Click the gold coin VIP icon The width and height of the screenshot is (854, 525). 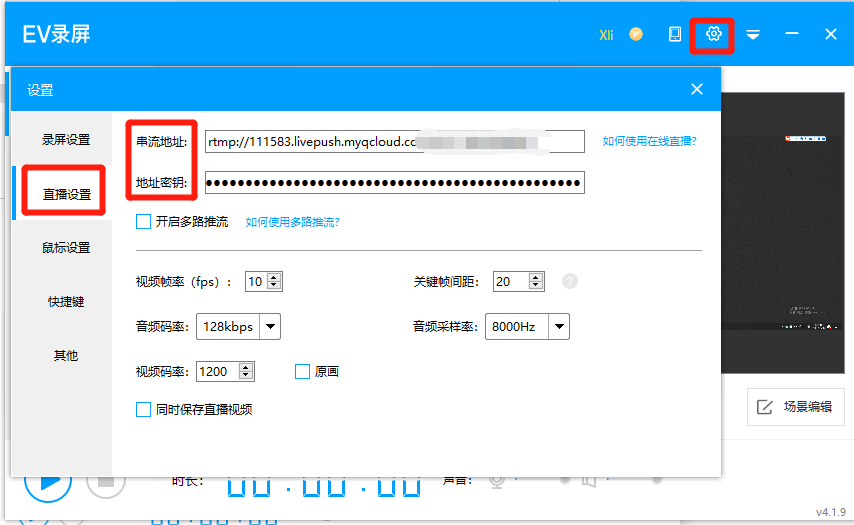click(636, 34)
